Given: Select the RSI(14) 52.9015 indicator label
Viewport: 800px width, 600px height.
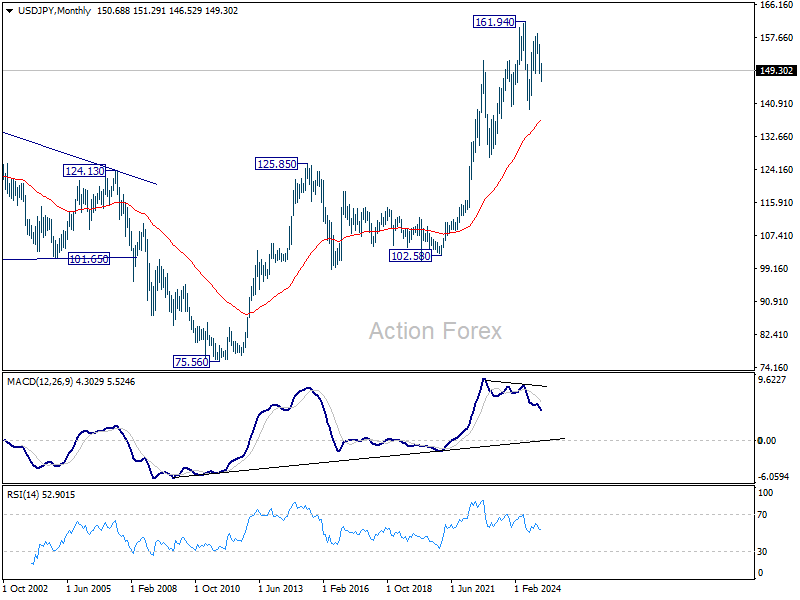Looking at the screenshot, I should [41, 494].
